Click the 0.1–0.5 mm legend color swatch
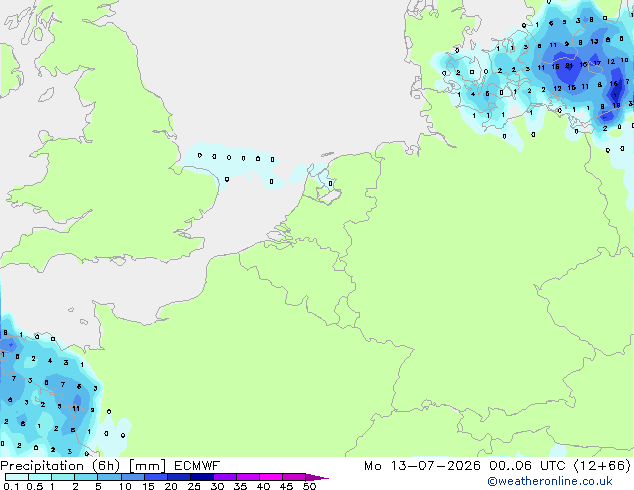 coord(17,477)
